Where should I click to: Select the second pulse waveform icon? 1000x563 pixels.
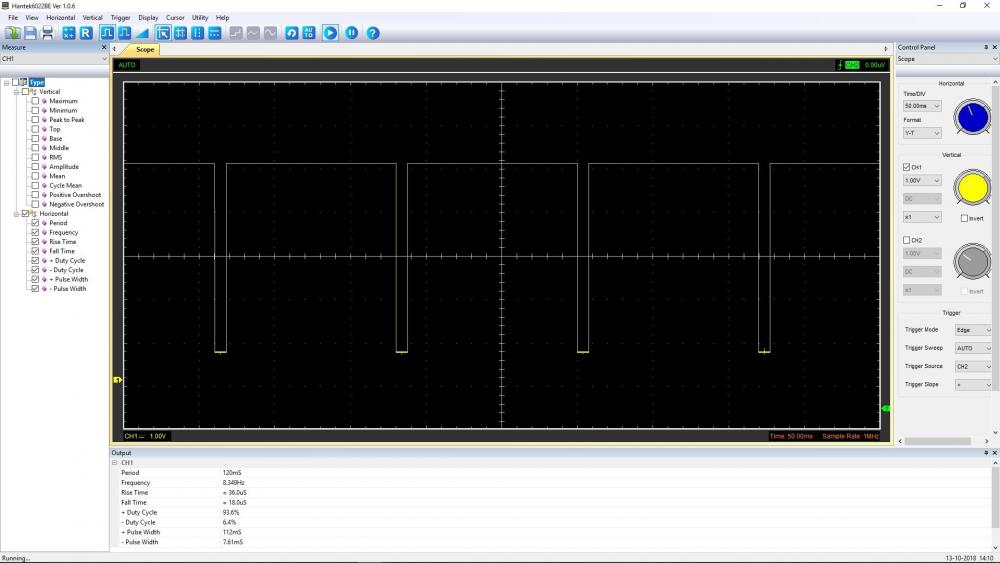click(x=124, y=33)
